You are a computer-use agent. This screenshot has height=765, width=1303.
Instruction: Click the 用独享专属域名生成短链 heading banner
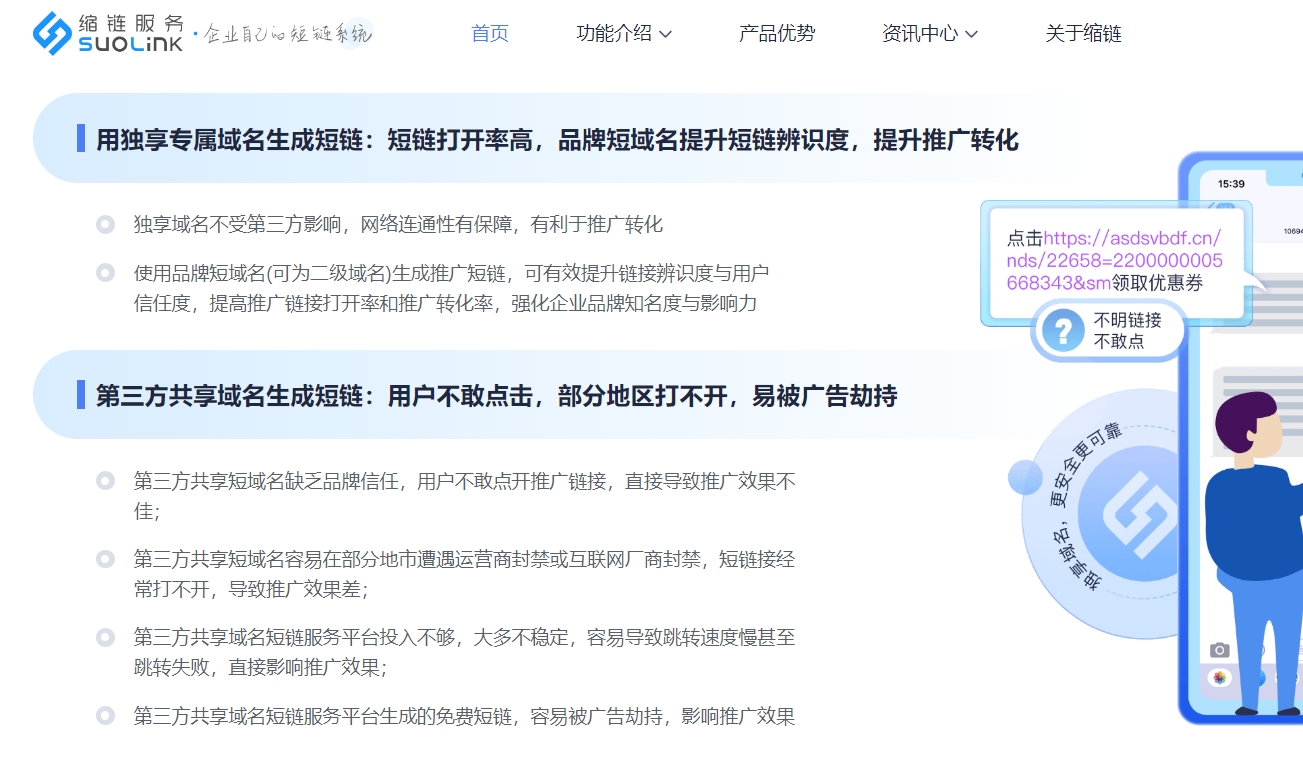click(x=556, y=140)
